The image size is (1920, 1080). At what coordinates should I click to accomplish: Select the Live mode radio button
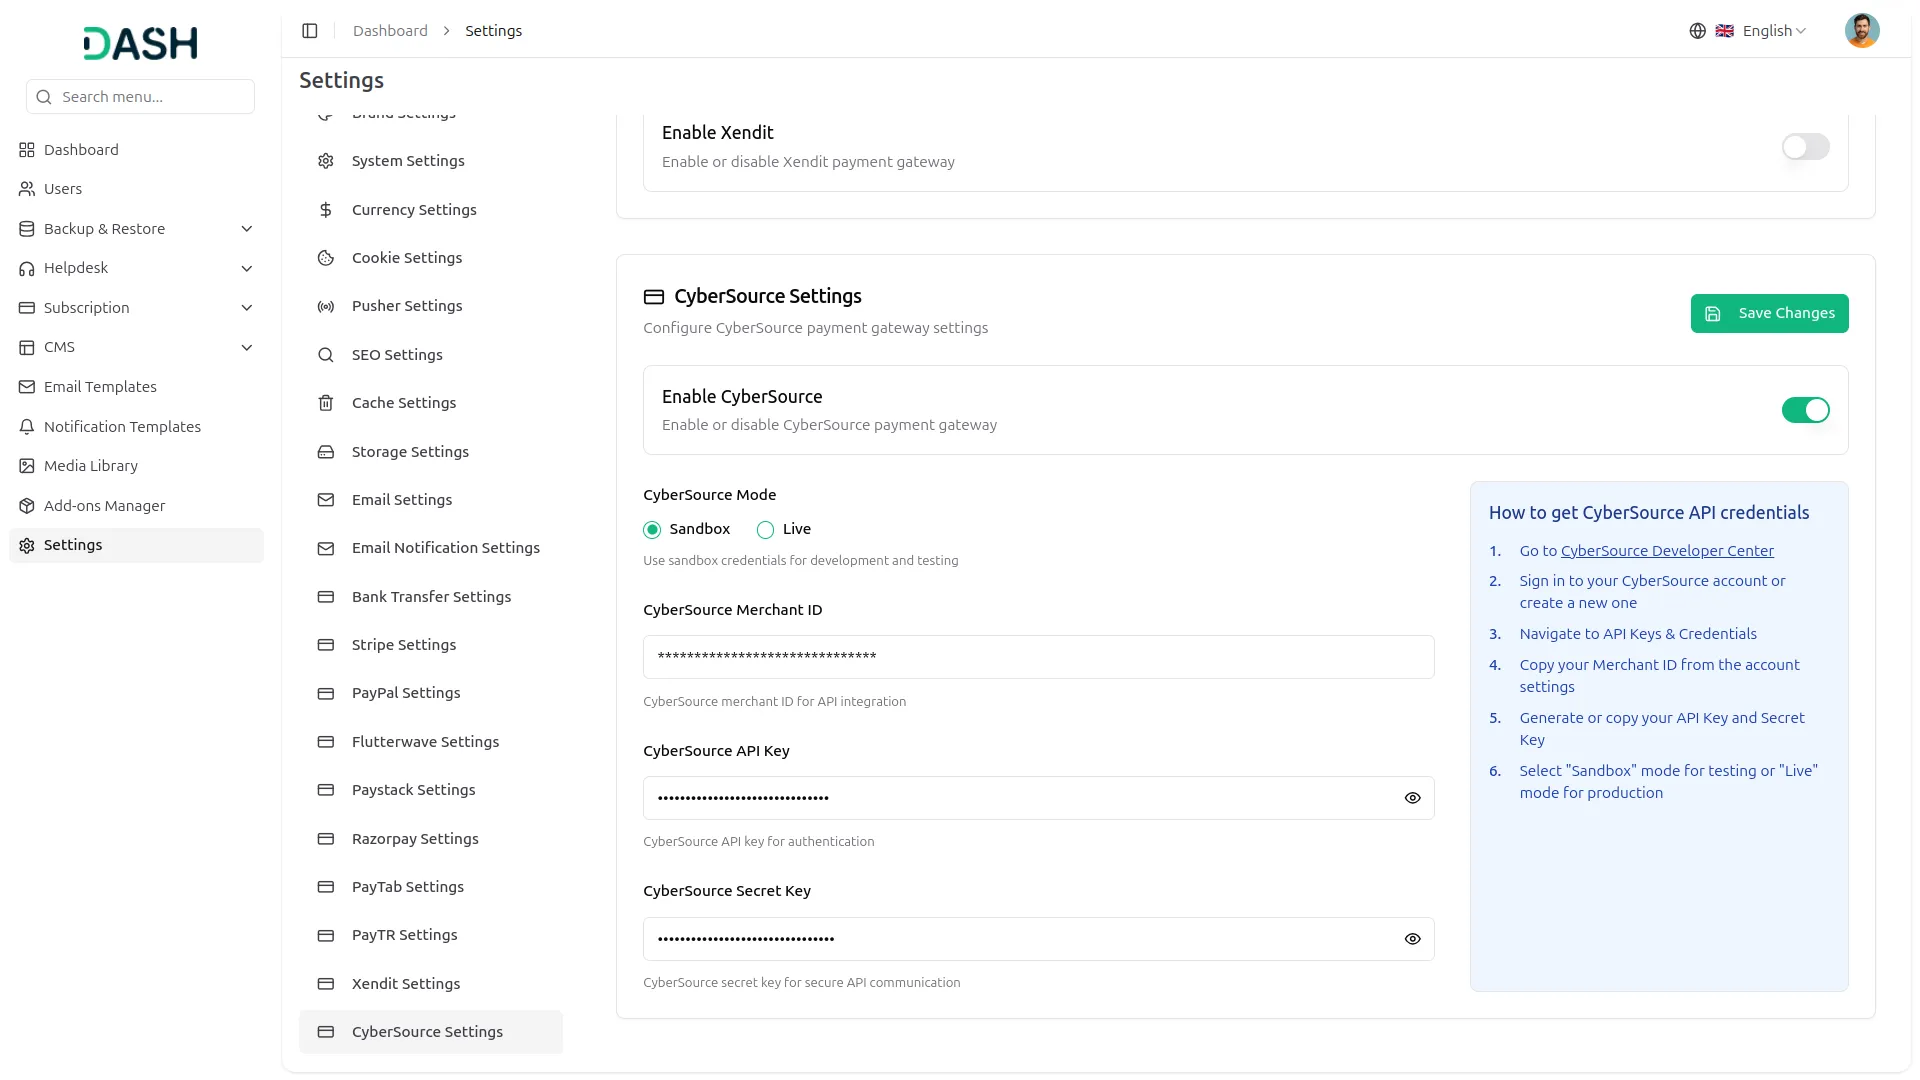point(765,529)
